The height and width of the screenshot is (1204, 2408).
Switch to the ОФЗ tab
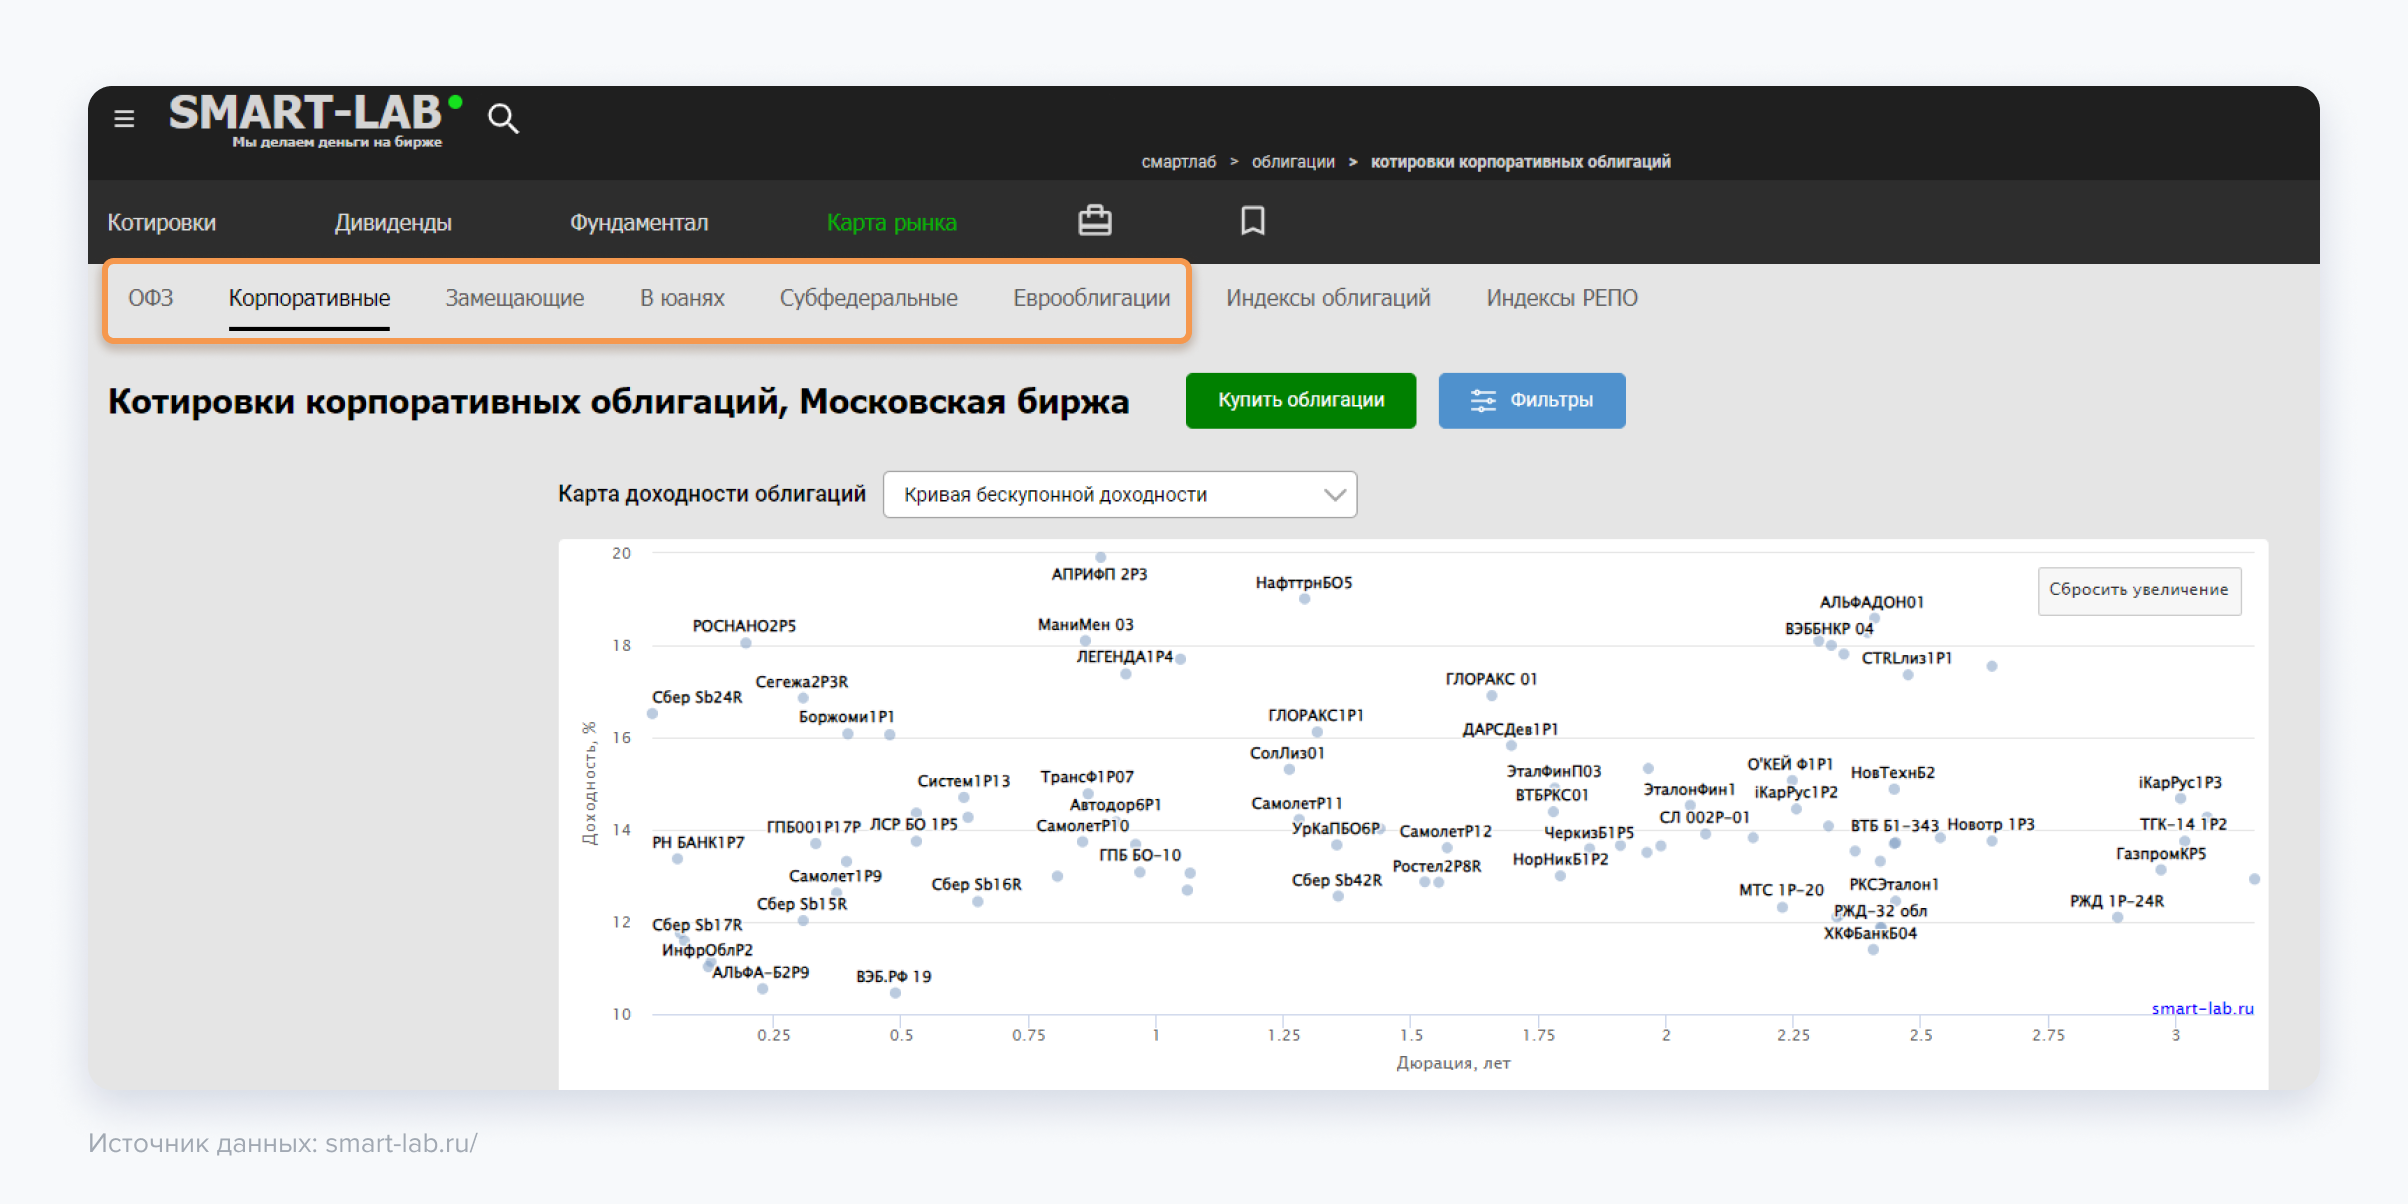(151, 298)
